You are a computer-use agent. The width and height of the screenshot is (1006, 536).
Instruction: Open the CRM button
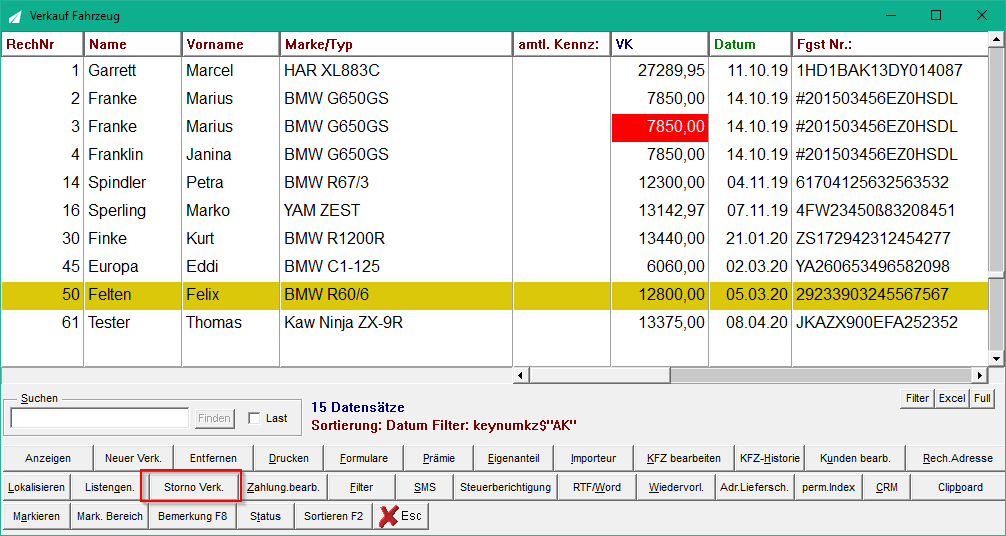point(887,487)
